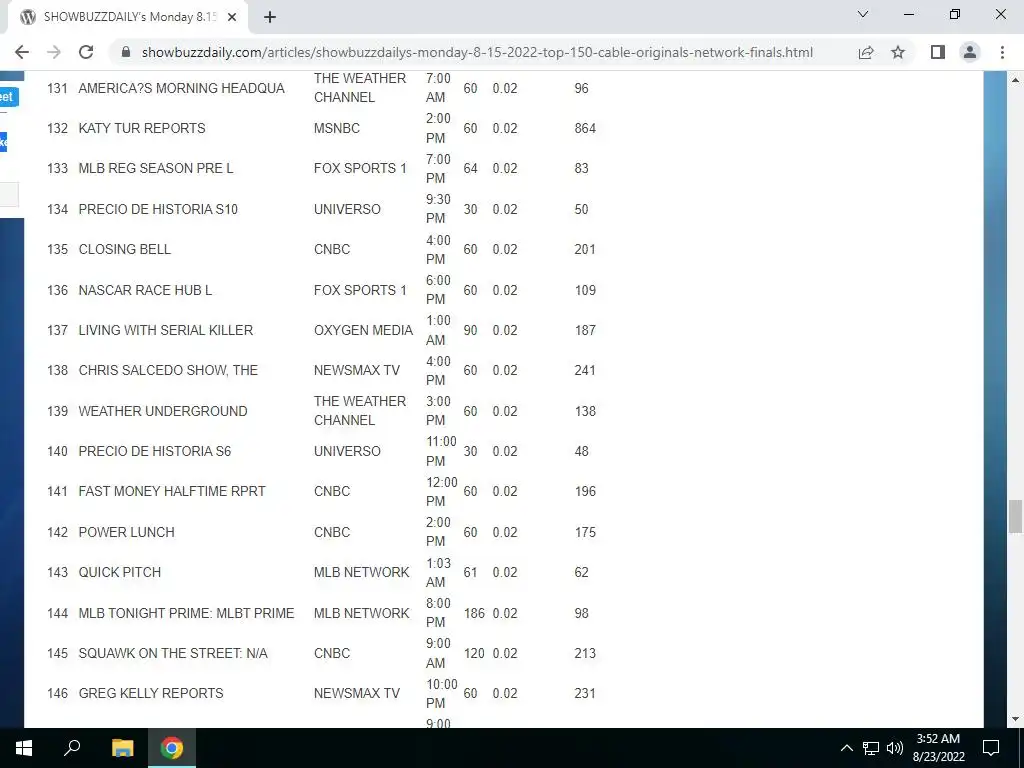
Task: Click viewers value 864
Action: click(x=585, y=128)
